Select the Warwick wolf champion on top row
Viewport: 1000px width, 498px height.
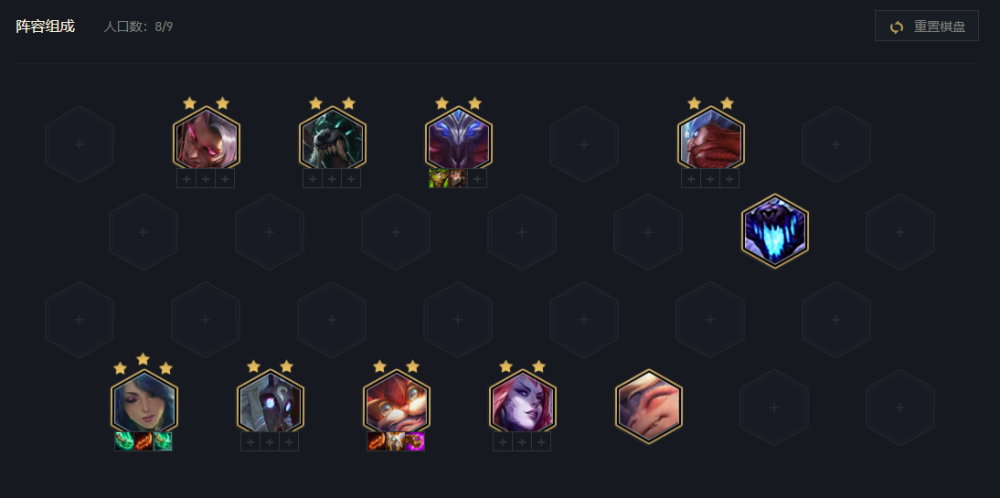332,139
